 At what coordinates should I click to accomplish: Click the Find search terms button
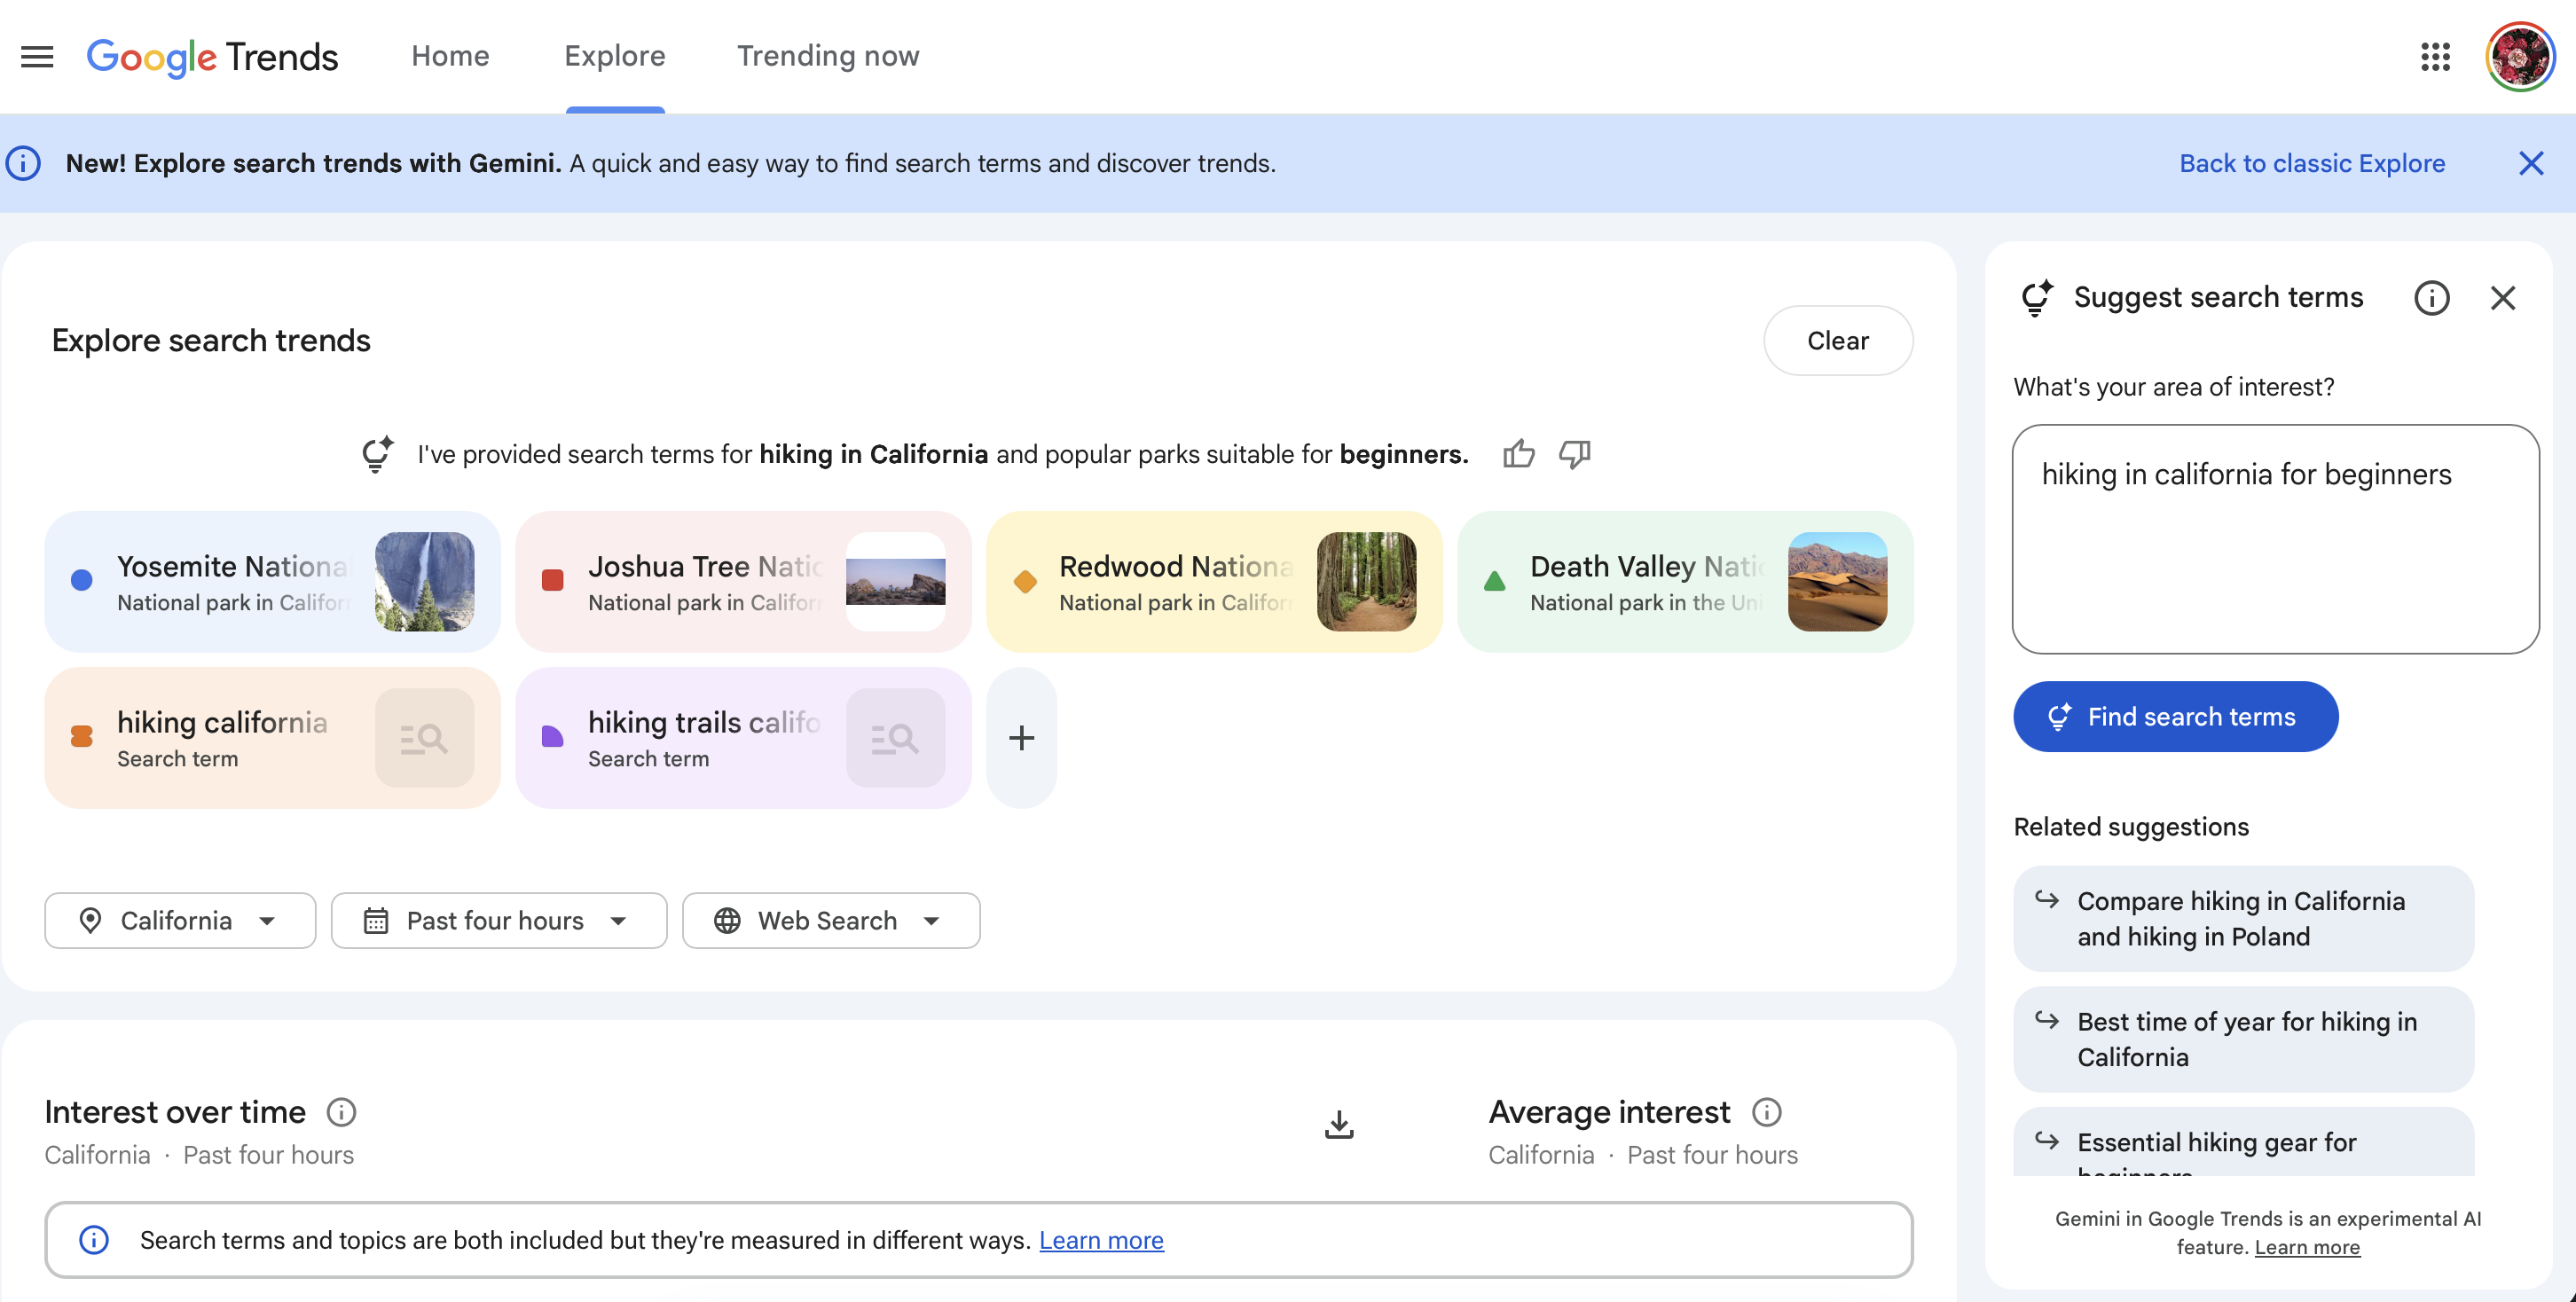(x=2176, y=717)
